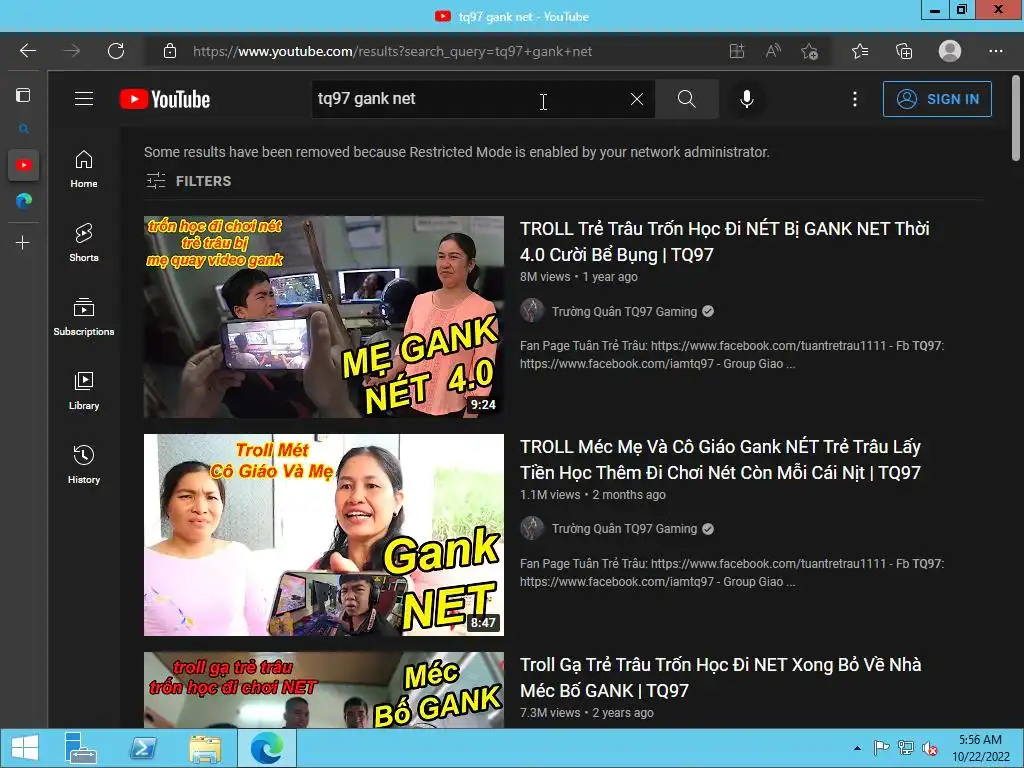This screenshot has height=768, width=1024.
Task: Open File Explorer from taskbar
Action: 204,748
